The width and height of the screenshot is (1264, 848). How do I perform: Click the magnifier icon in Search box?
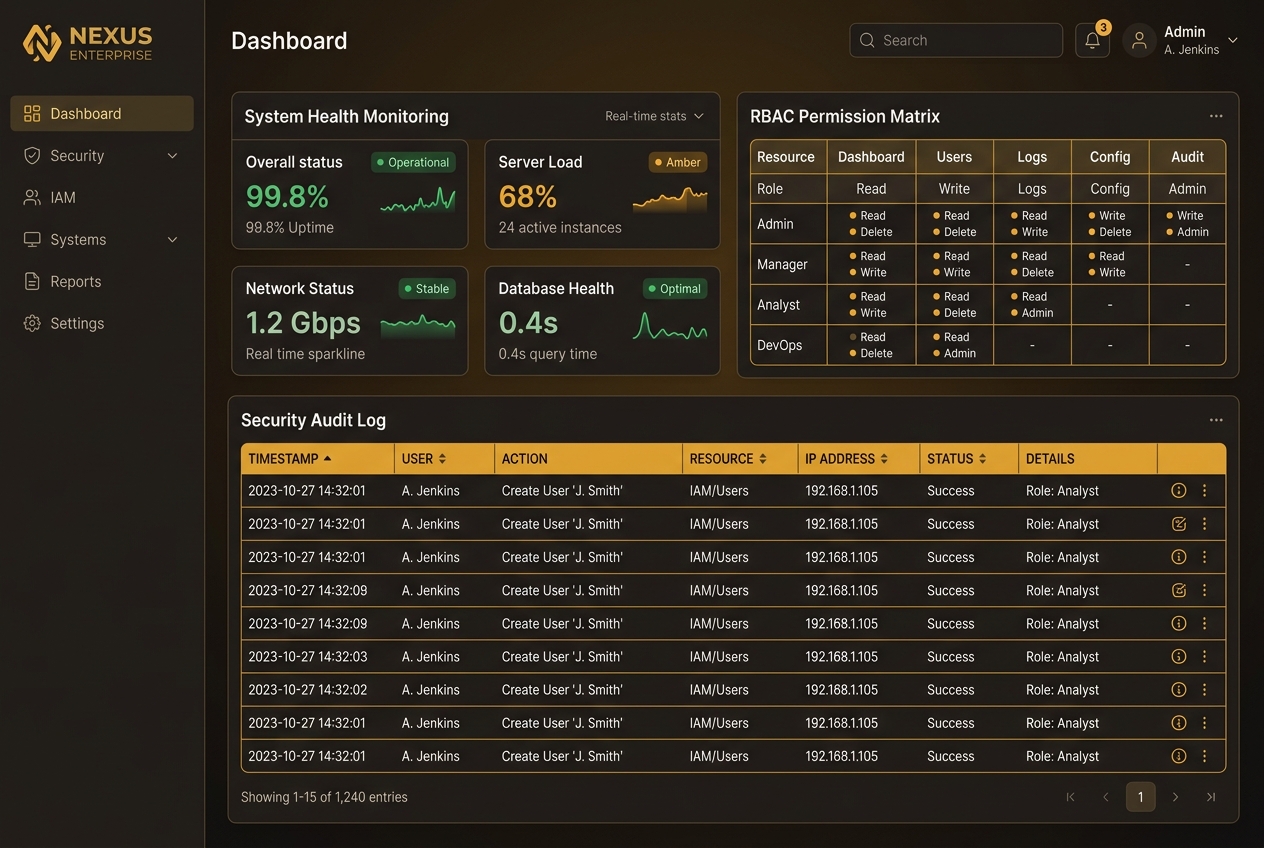[x=867, y=40]
